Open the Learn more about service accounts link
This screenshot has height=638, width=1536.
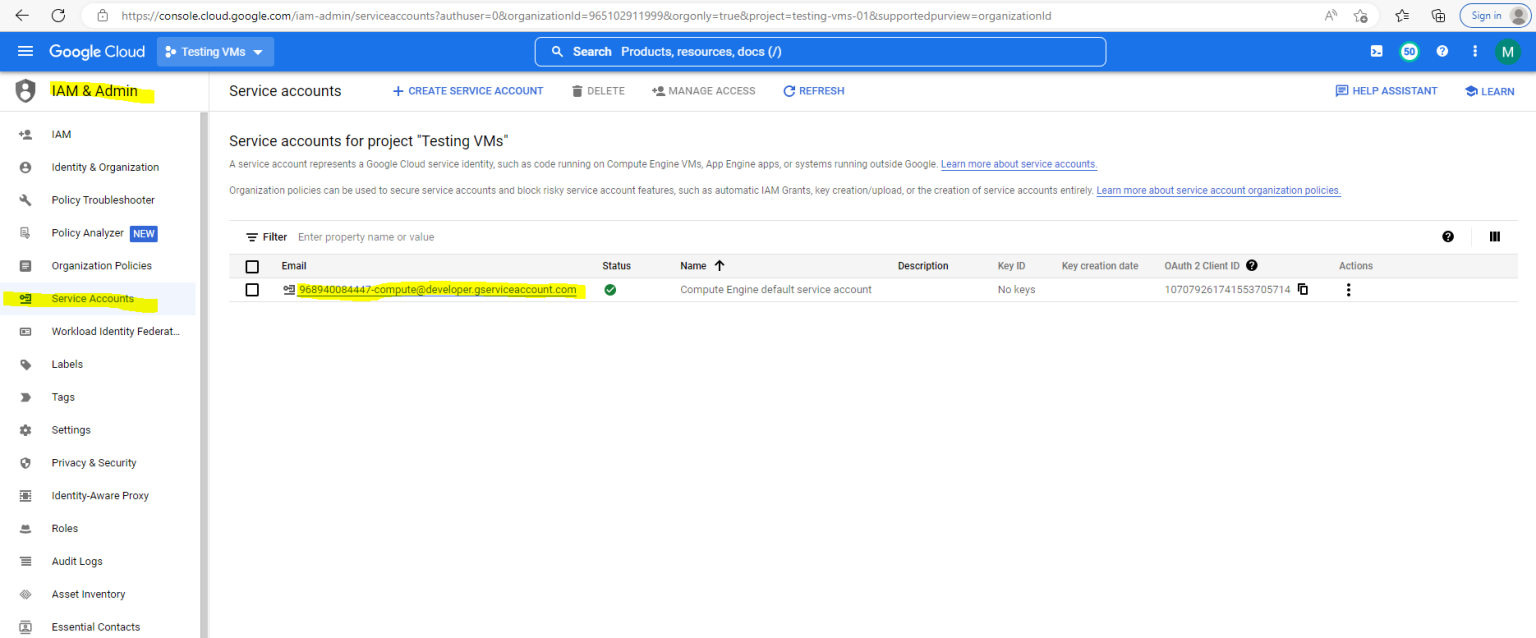pyautogui.click(x=1018, y=164)
